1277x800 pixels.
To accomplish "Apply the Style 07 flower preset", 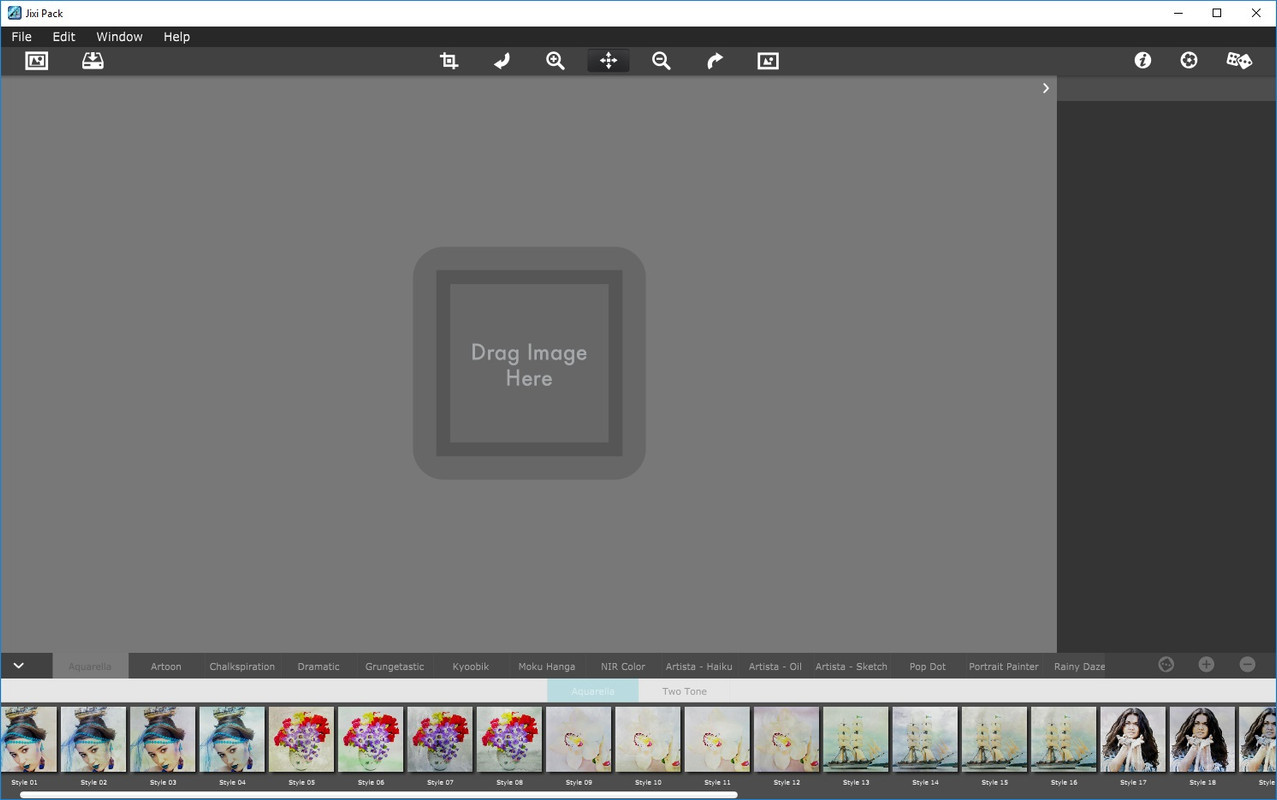I will pos(440,740).
